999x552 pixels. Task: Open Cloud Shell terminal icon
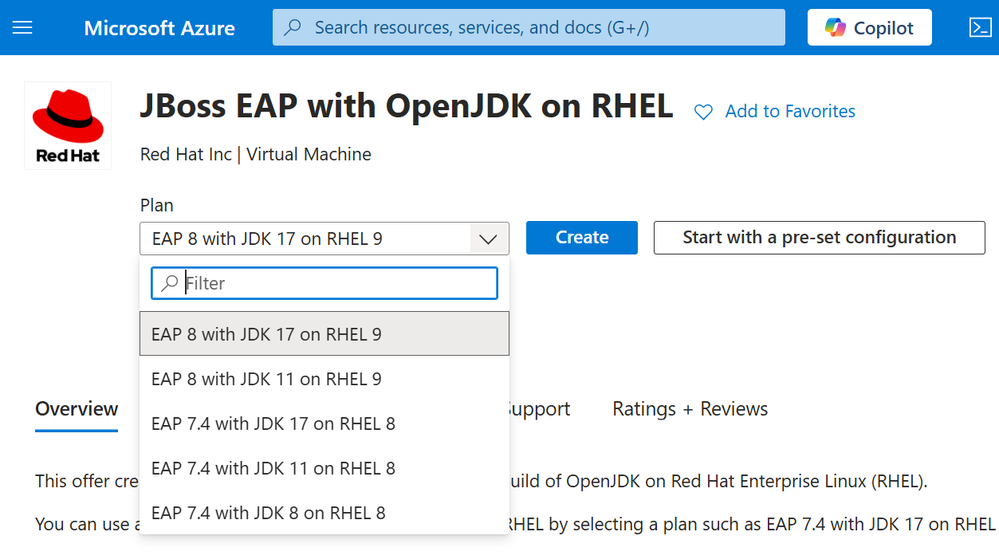980,27
